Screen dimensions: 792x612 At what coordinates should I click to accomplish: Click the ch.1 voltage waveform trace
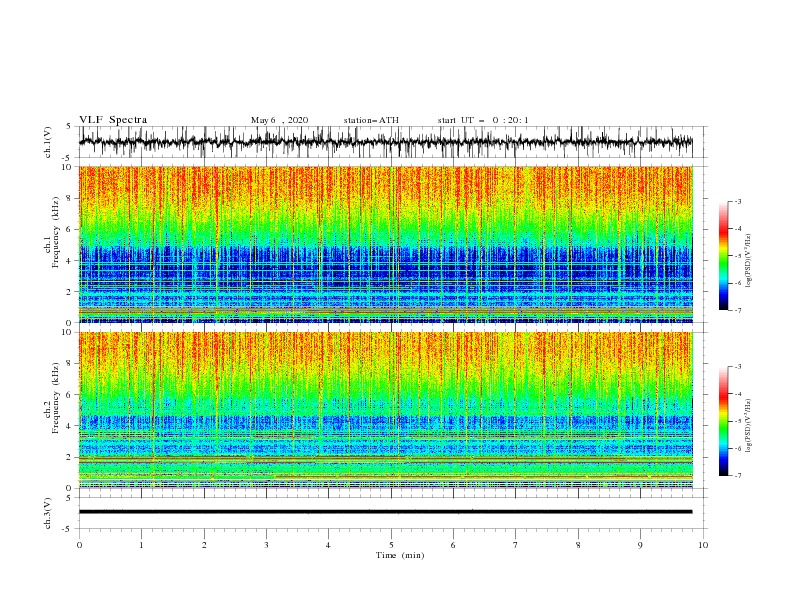(385, 142)
